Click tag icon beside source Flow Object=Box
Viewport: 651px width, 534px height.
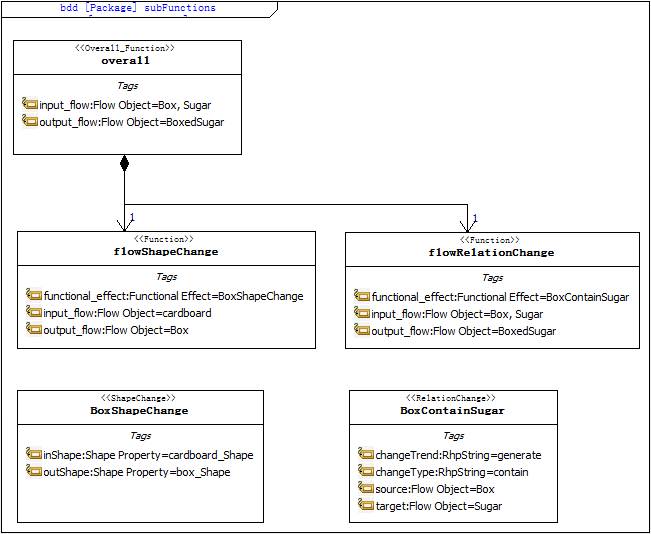click(x=366, y=488)
